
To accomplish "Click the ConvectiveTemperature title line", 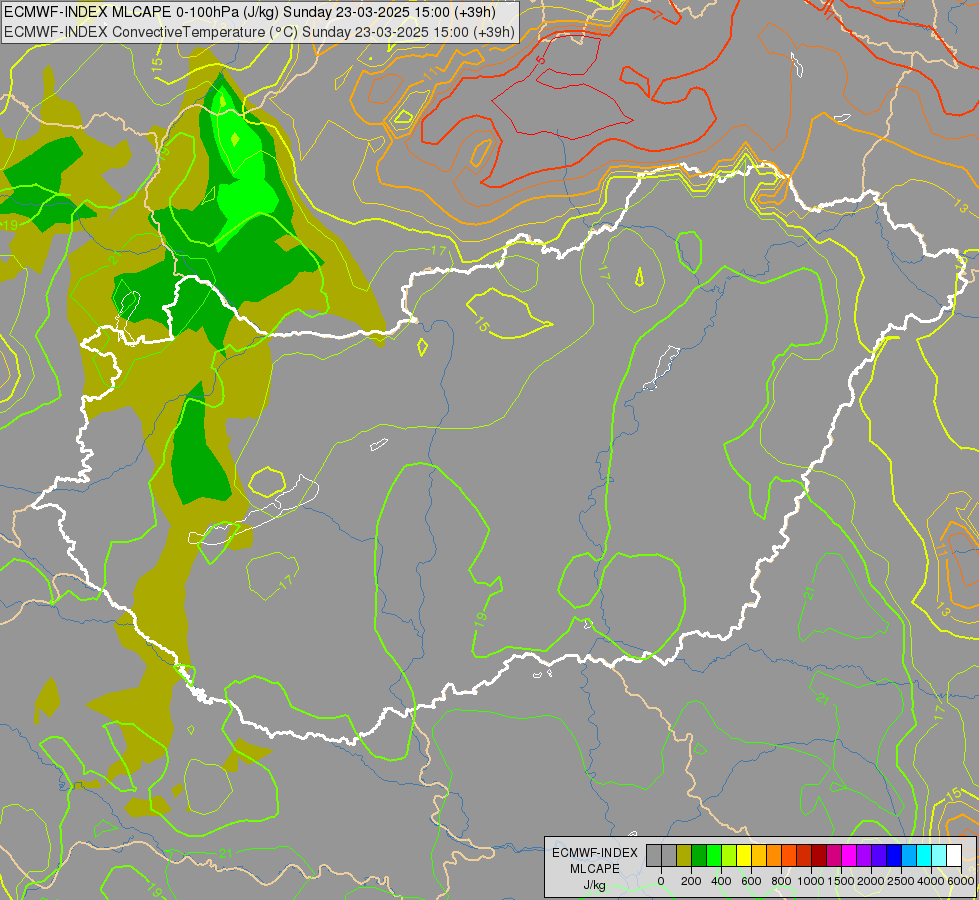I will tap(259, 31).
